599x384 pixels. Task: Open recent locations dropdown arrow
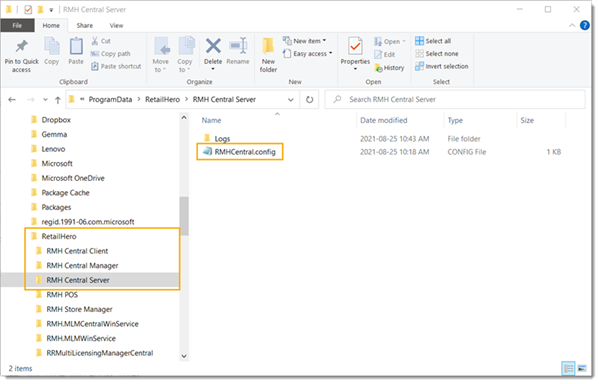[x=45, y=100]
